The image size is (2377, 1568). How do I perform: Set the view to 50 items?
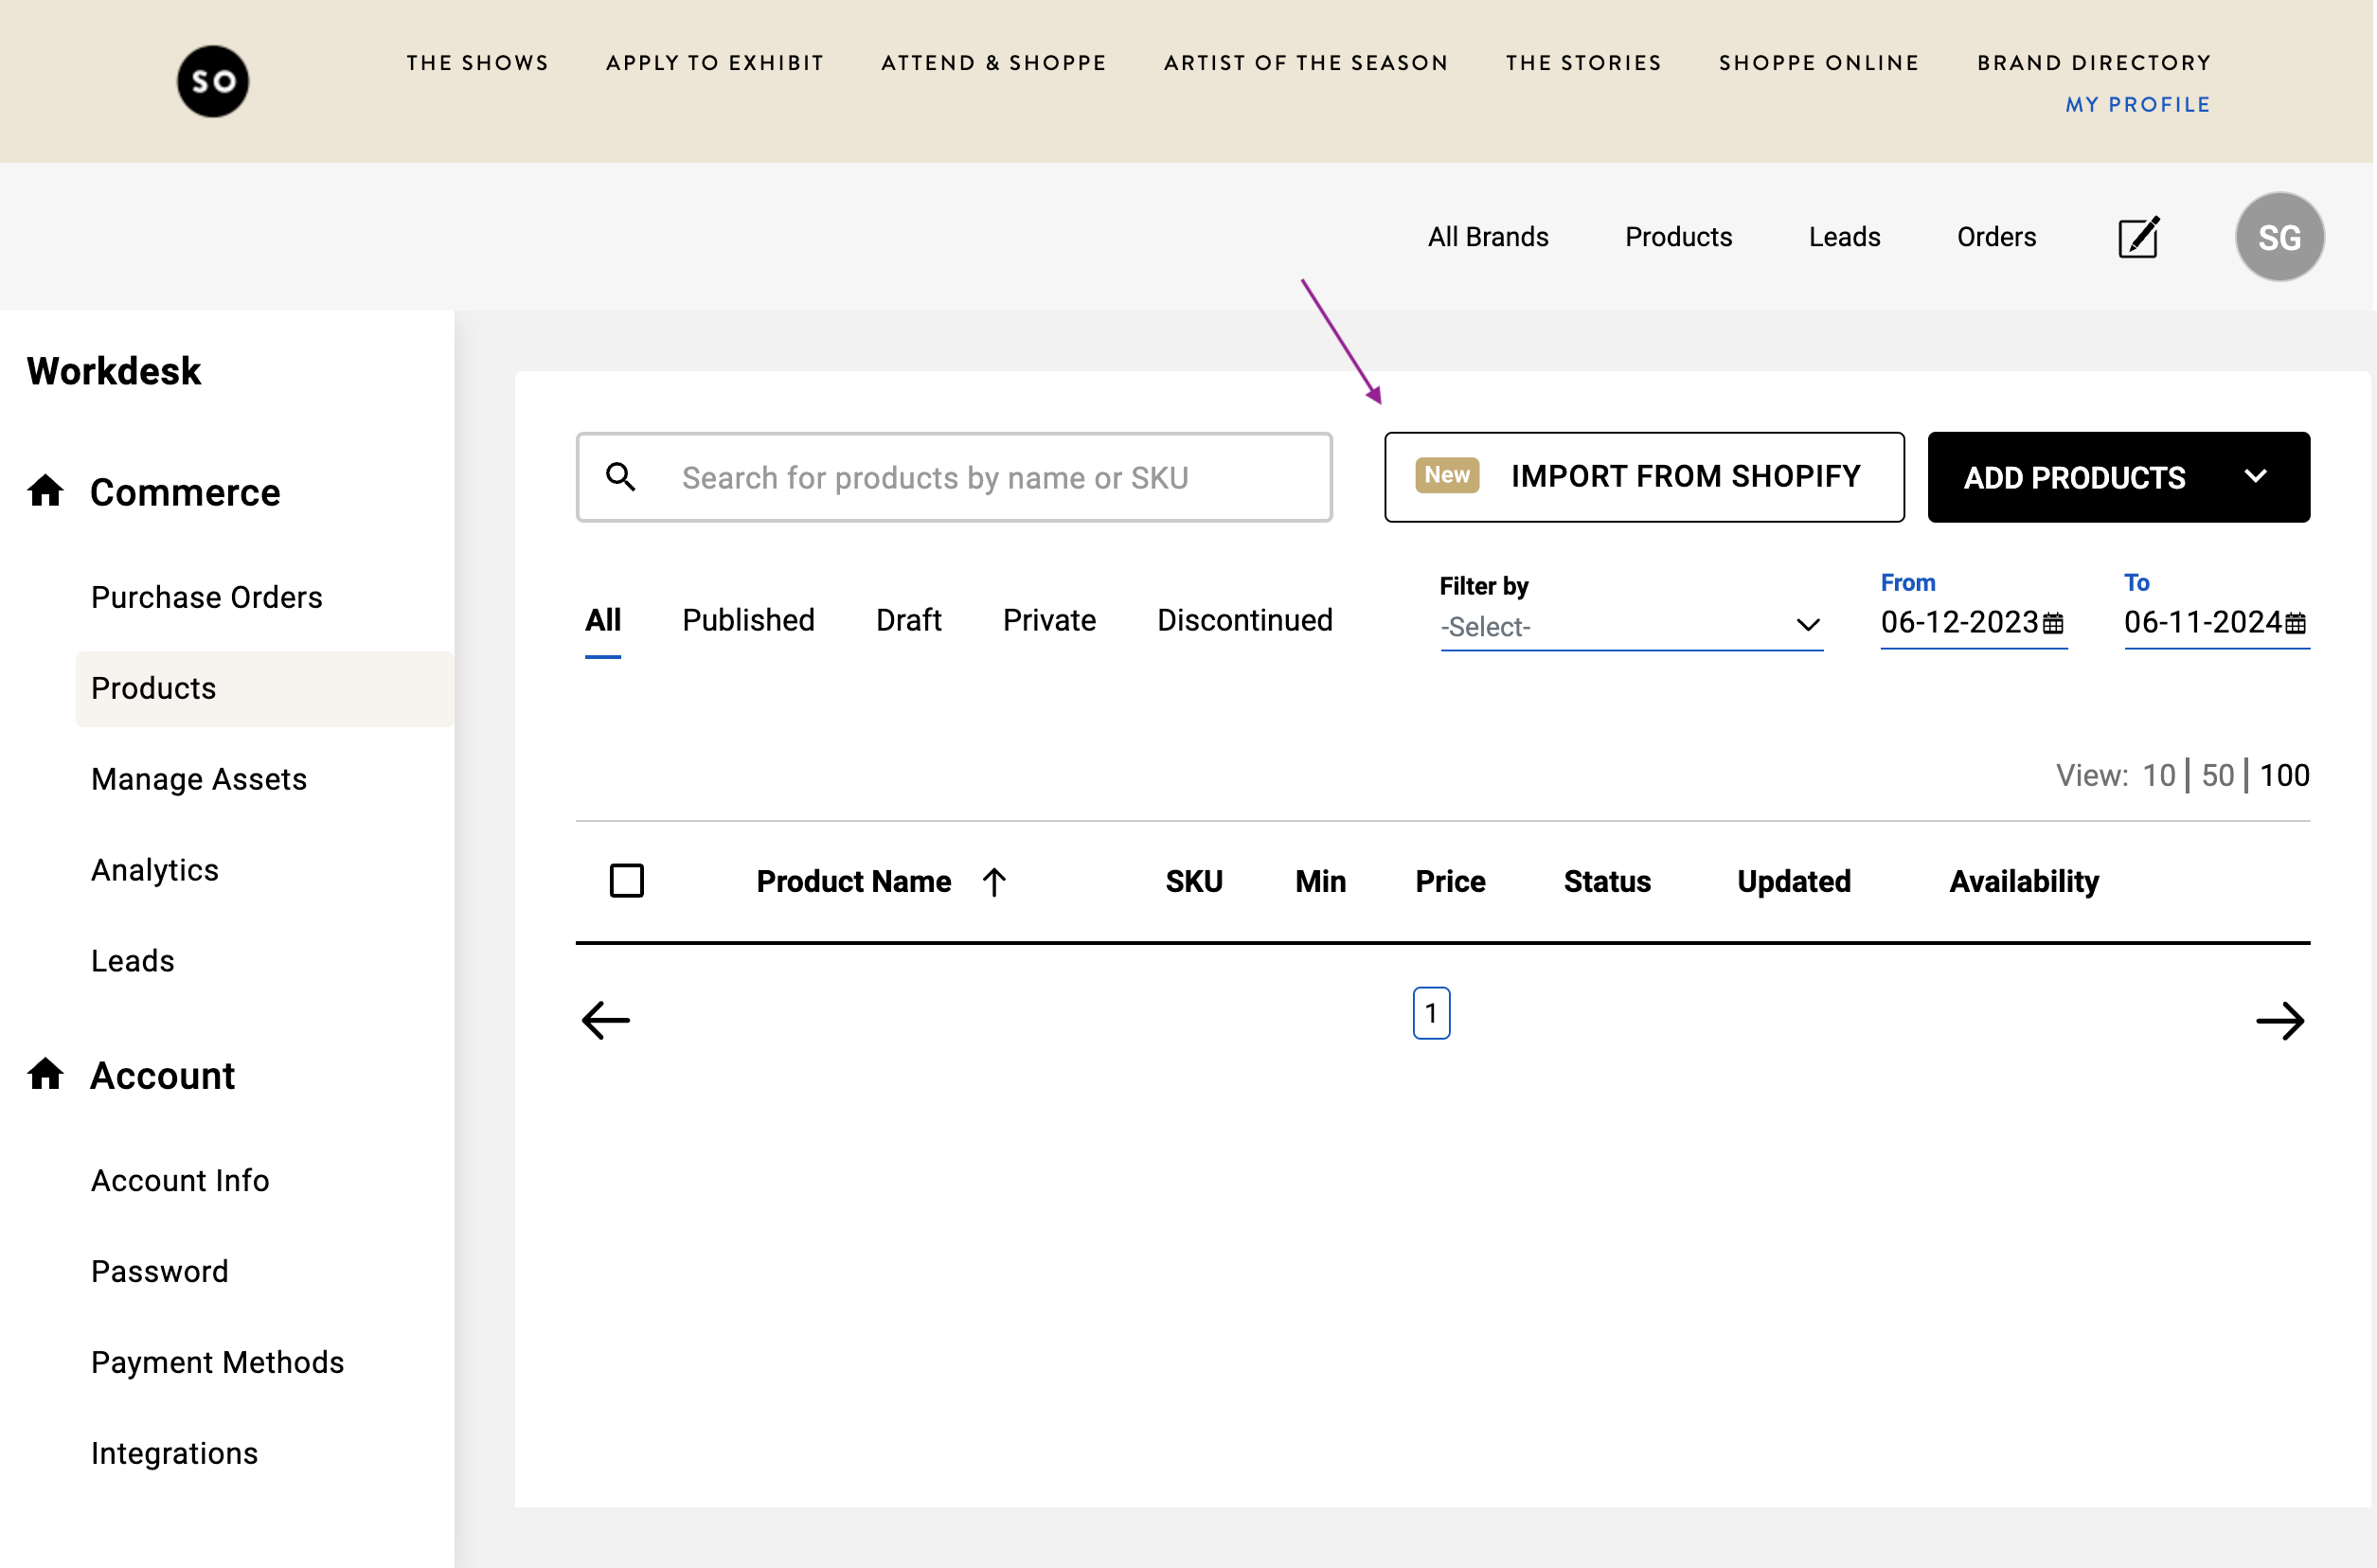[x=2217, y=775]
